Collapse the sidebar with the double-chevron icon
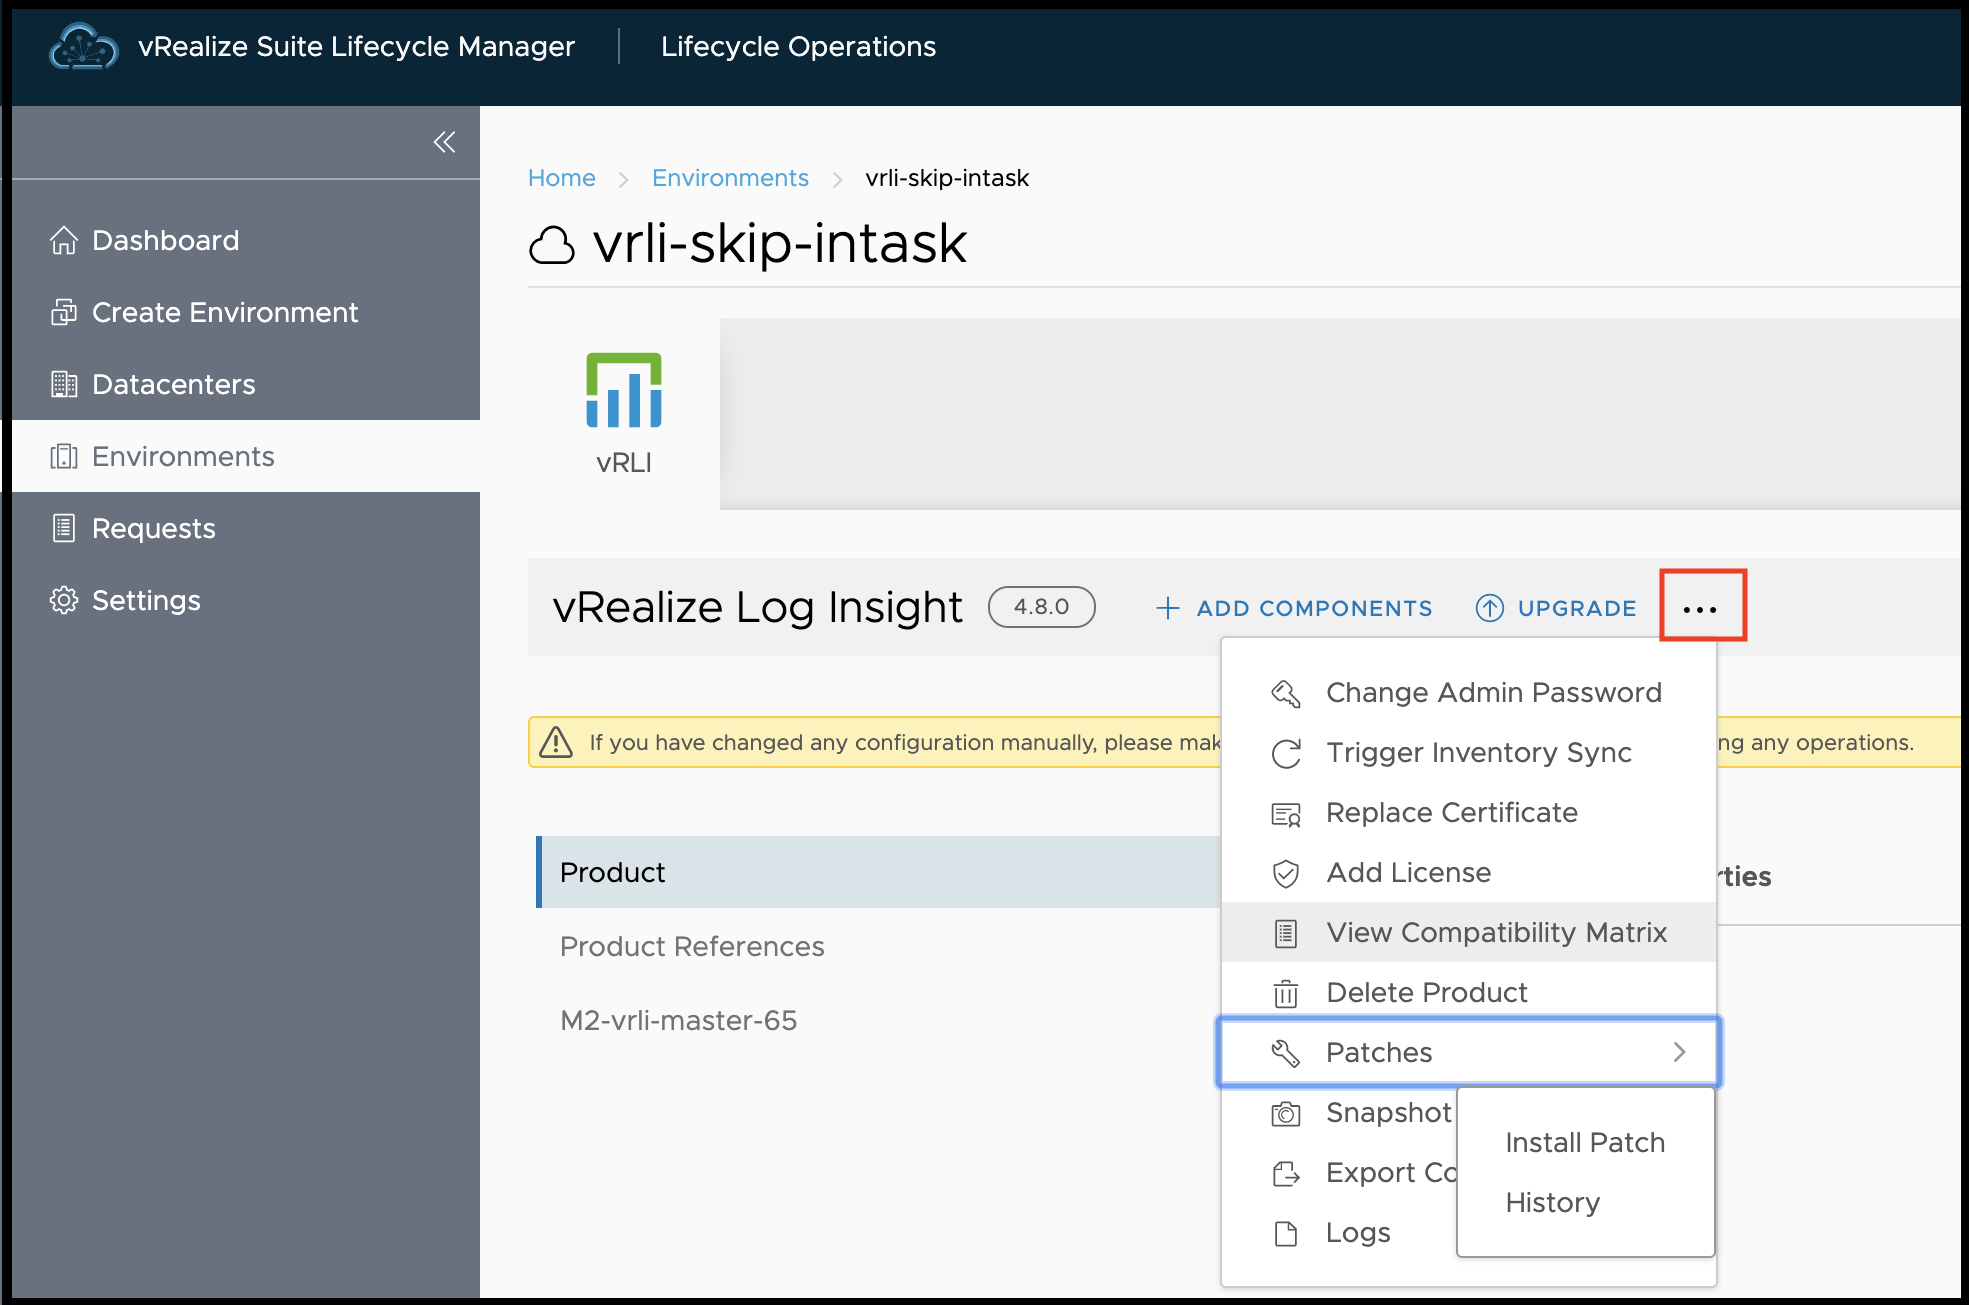Screen dimensions: 1969x1305 click(444, 142)
